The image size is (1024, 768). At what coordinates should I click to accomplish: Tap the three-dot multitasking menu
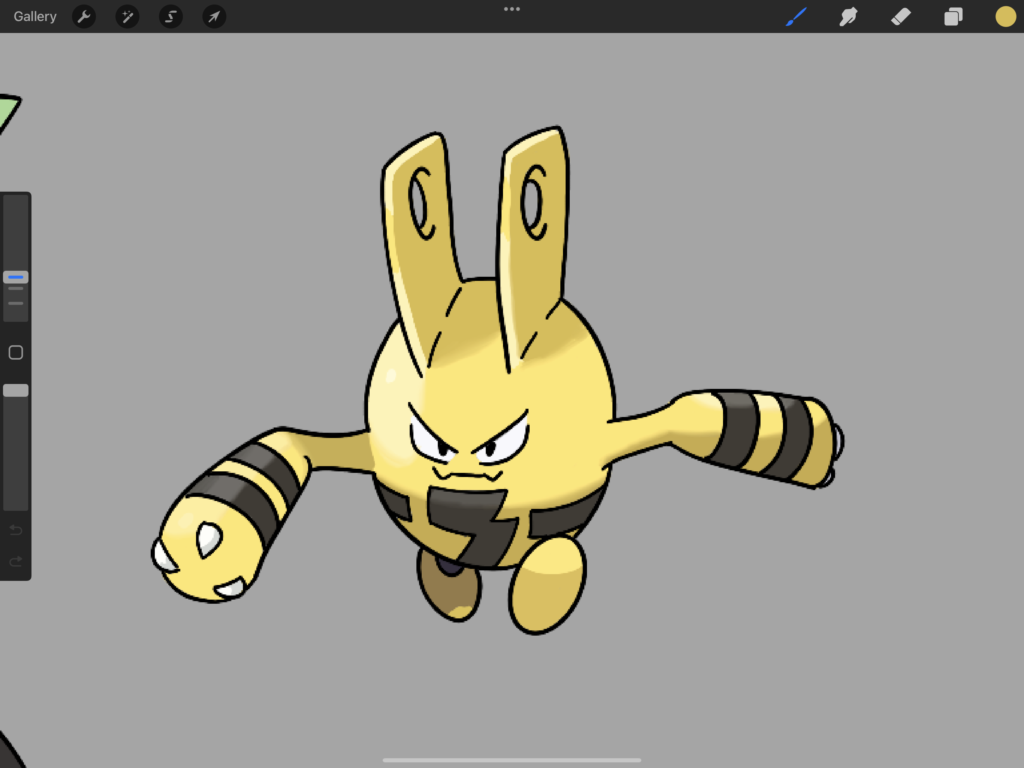[512, 9]
